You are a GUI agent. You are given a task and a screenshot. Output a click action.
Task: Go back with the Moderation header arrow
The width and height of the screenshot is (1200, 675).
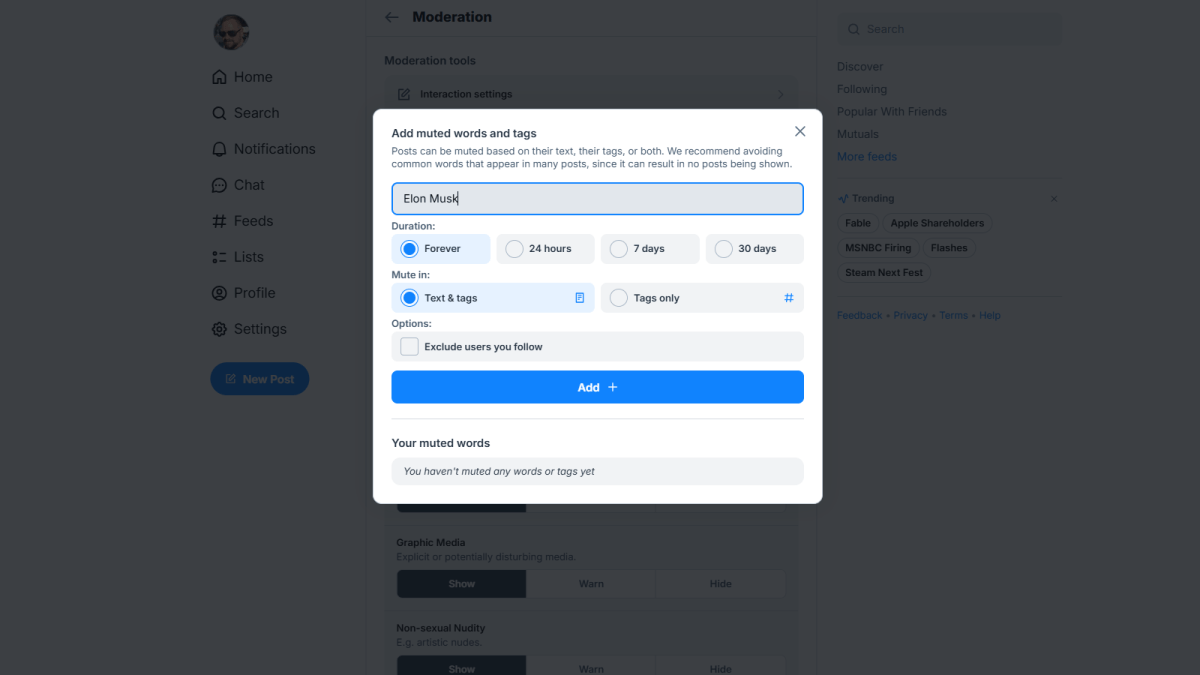(391, 17)
